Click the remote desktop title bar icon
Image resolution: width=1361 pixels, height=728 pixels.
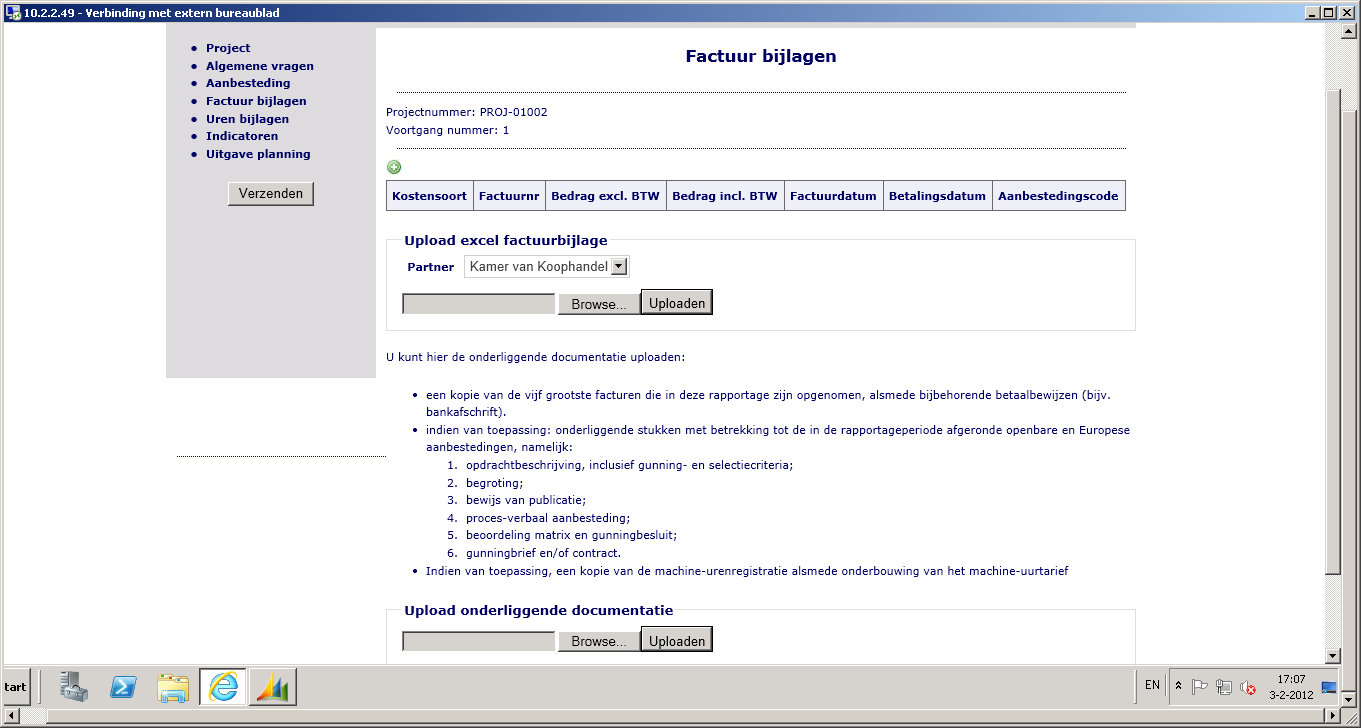pyautogui.click(x=13, y=12)
